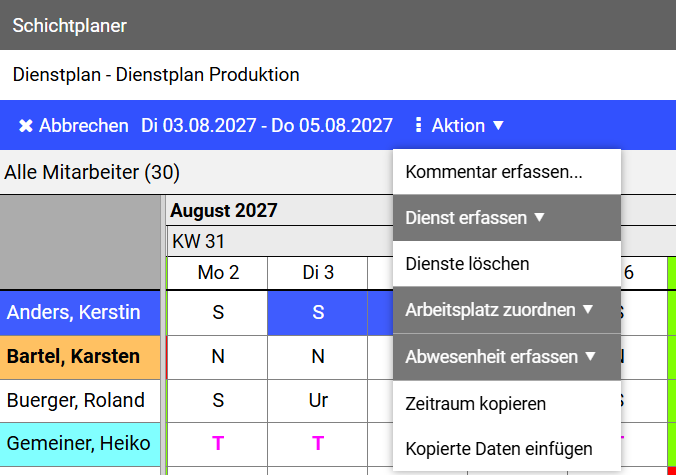The height and width of the screenshot is (475, 676).
Task: Select Dienste löschen menu entry
Action: tap(507, 264)
